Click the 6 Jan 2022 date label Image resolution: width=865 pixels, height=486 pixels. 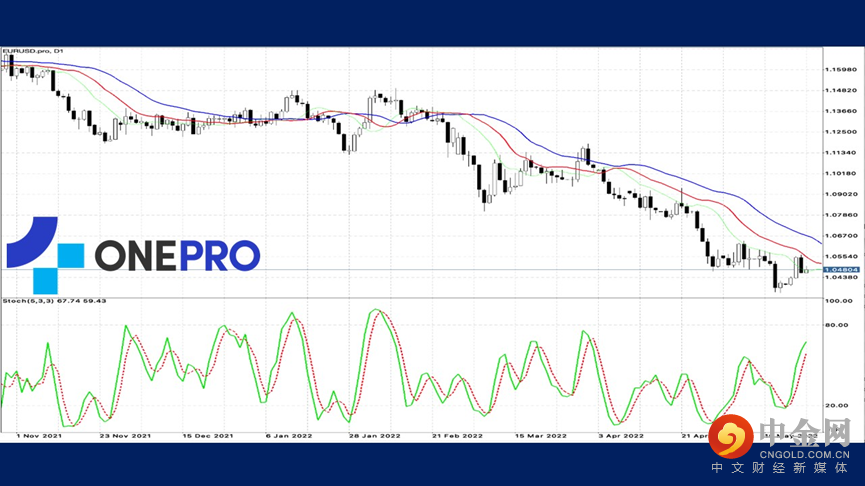pos(289,436)
